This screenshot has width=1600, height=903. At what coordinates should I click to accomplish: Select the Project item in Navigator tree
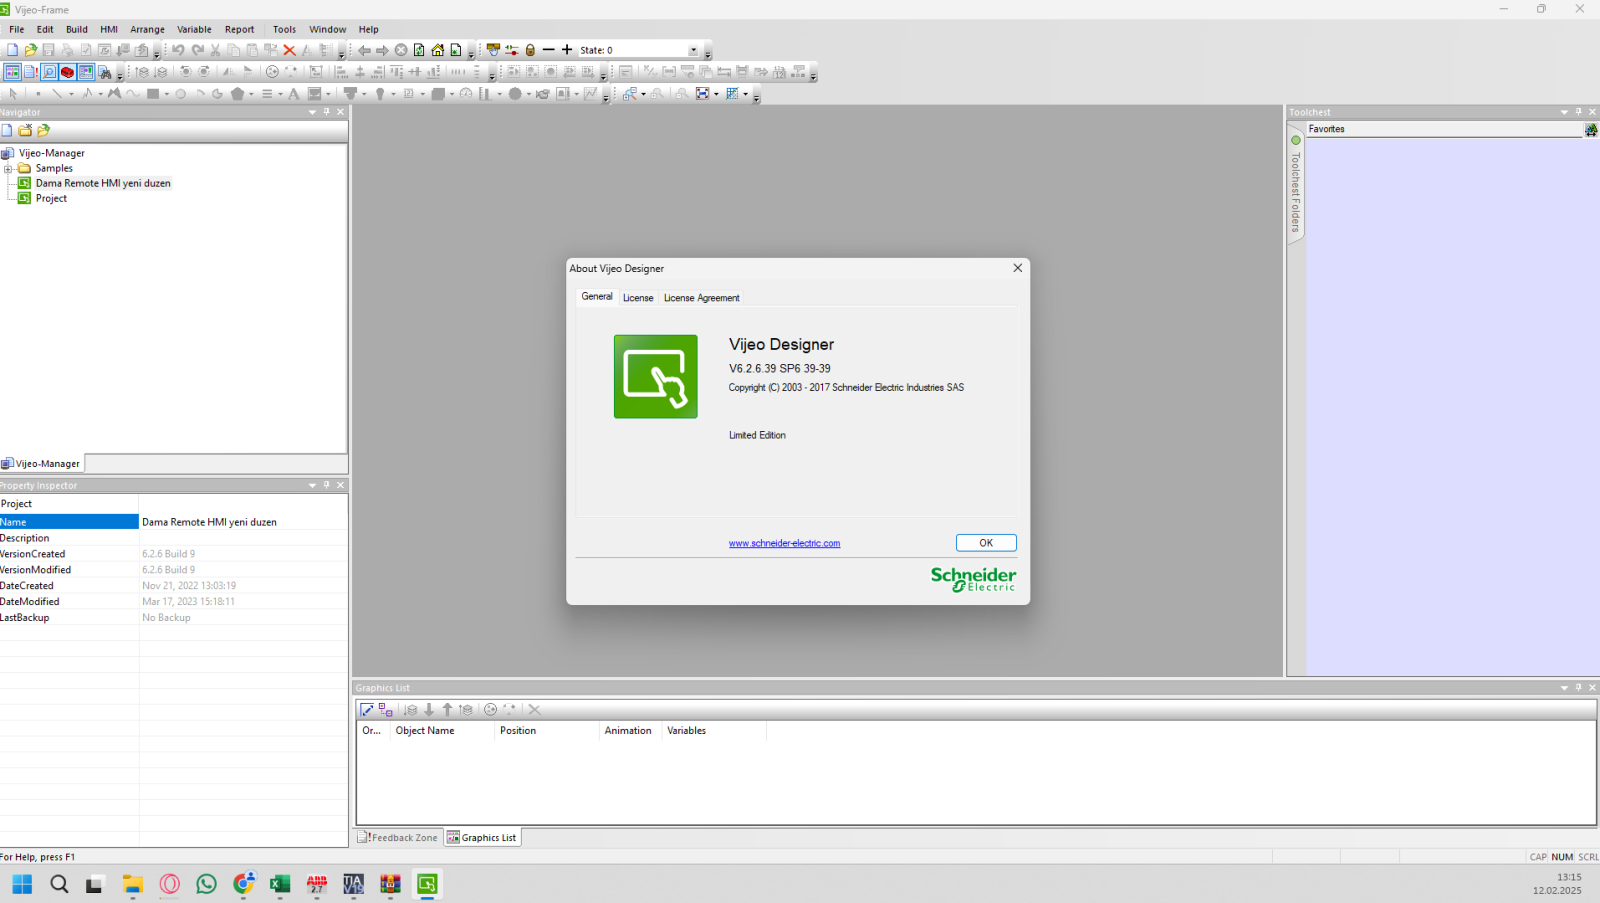point(51,199)
